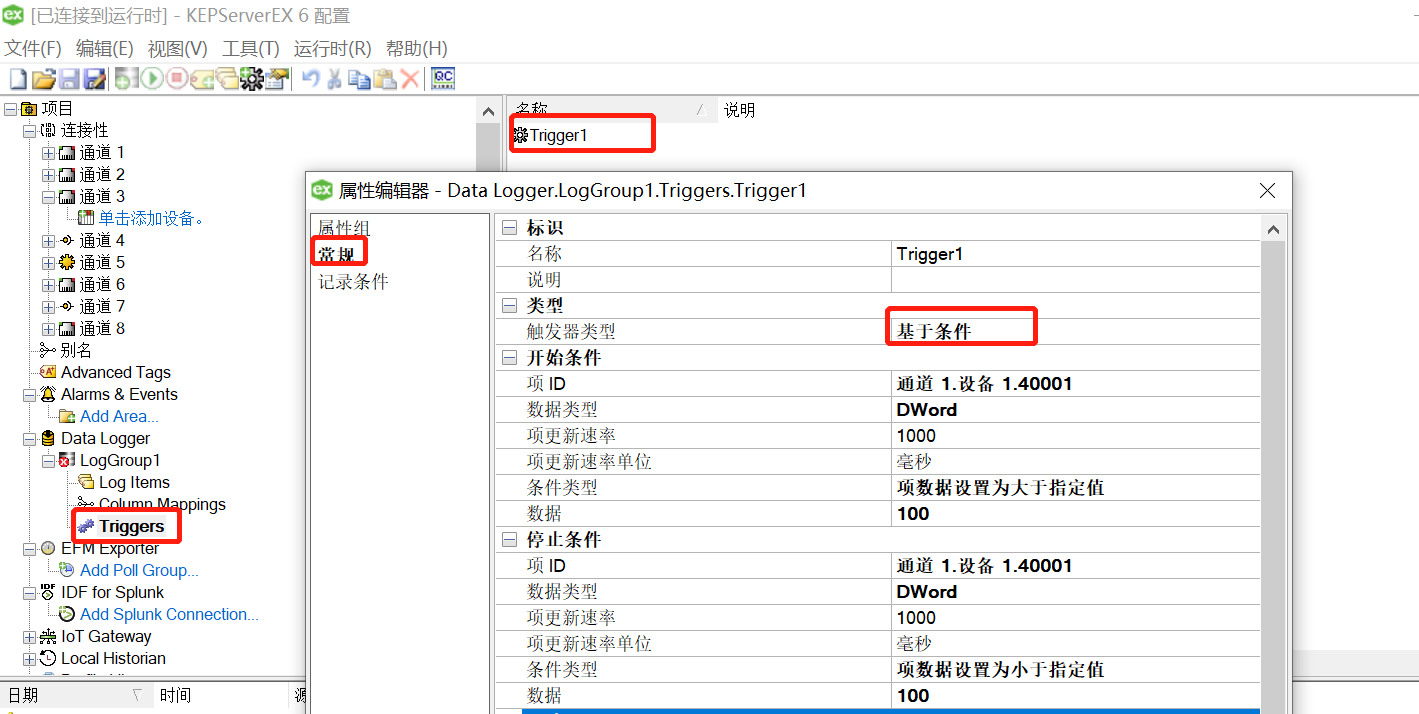This screenshot has width=1419, height=714.
Task: Open the 视图(V) menu
Action: [x=178, y=49]
